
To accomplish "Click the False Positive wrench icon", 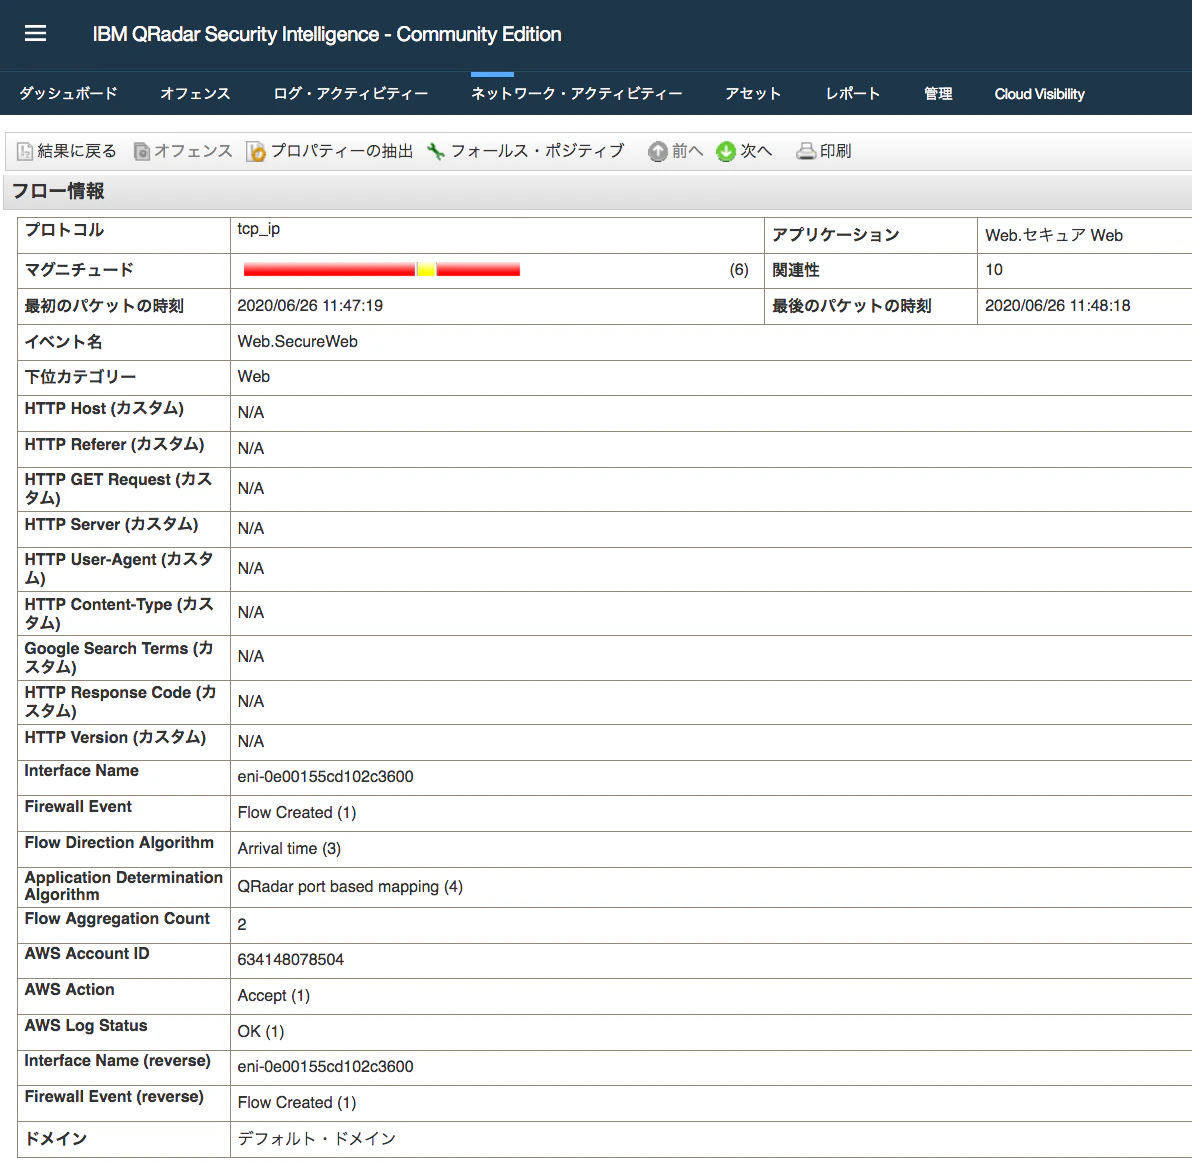I will tap(436, 151).
